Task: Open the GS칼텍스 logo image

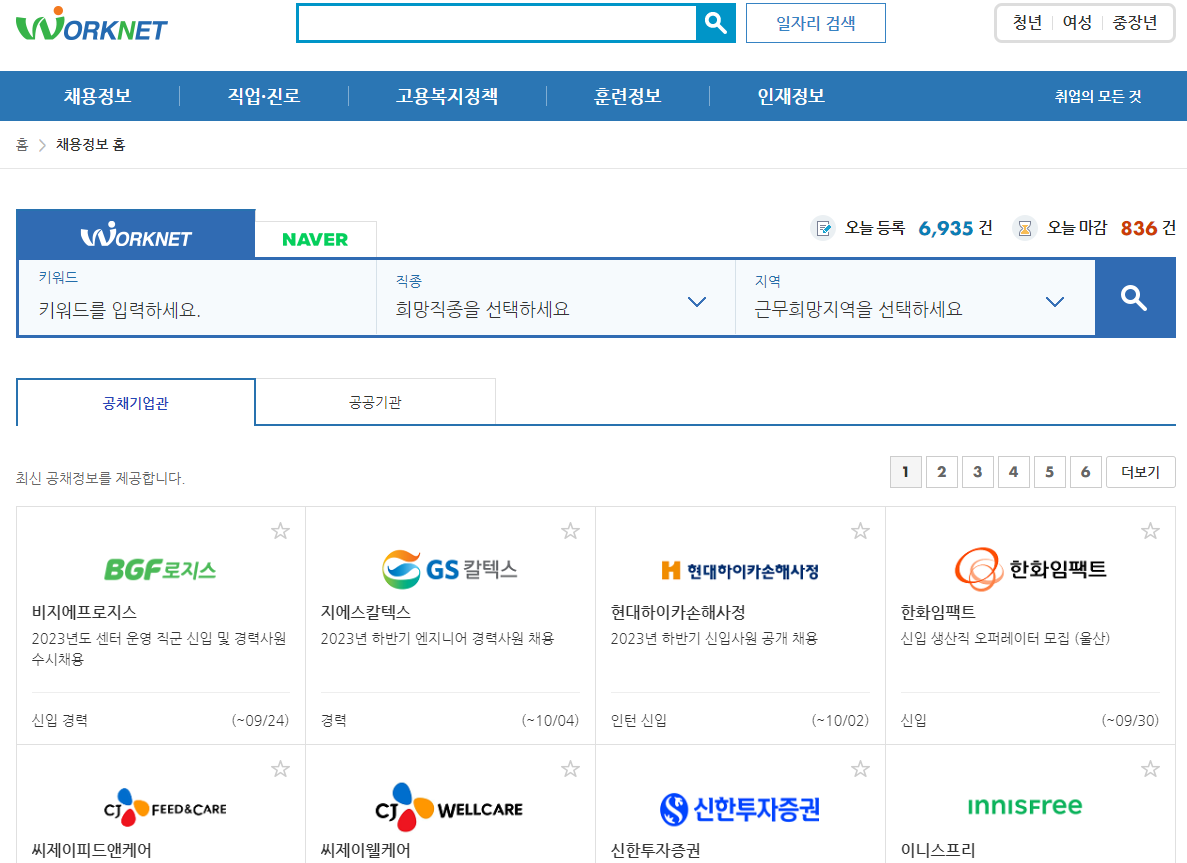Action: tap(450, 569)
